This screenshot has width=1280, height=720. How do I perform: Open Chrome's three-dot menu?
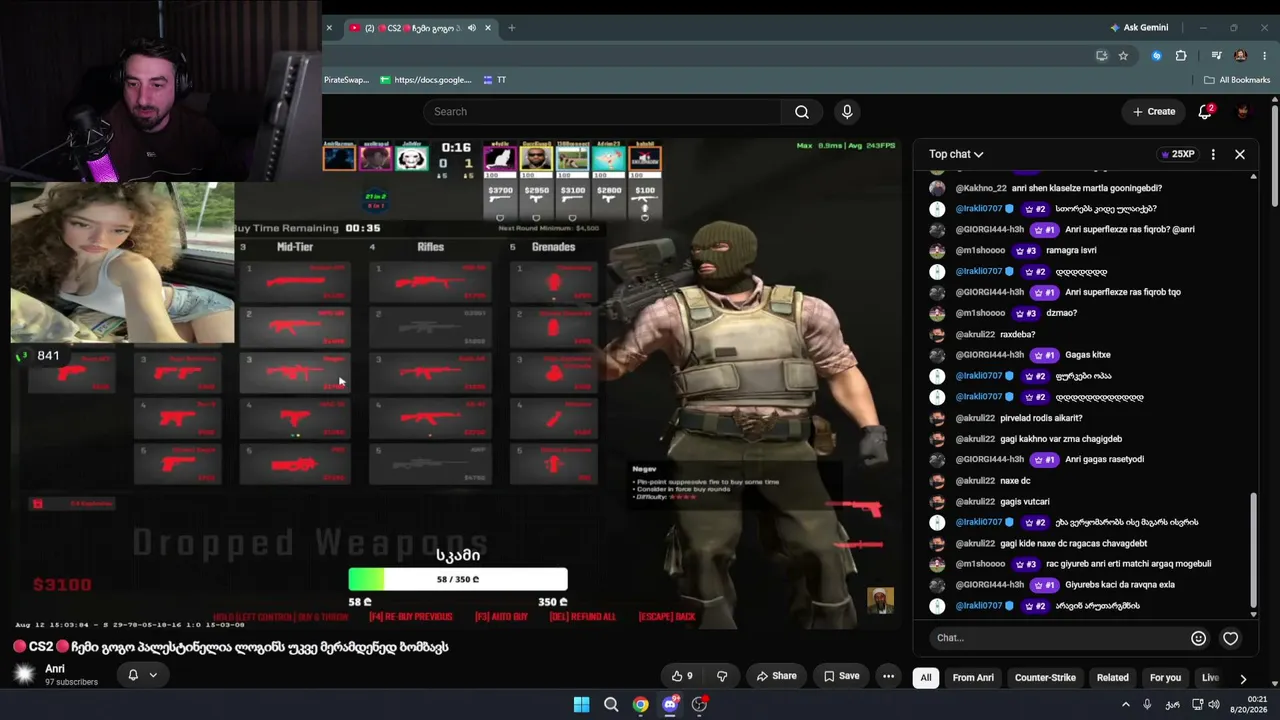(x=1265, y=56)
